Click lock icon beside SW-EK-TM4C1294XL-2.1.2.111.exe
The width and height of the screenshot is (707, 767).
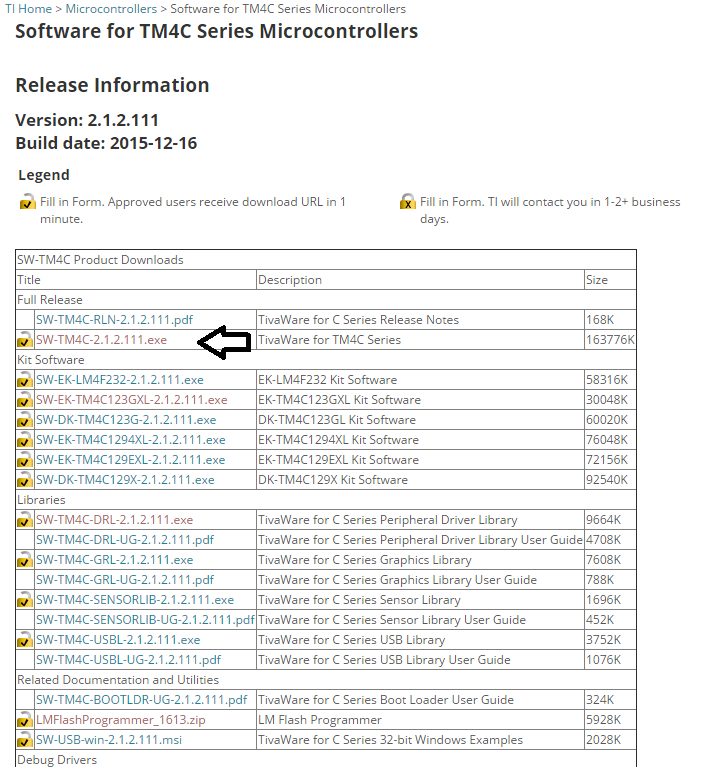(25, 440)
